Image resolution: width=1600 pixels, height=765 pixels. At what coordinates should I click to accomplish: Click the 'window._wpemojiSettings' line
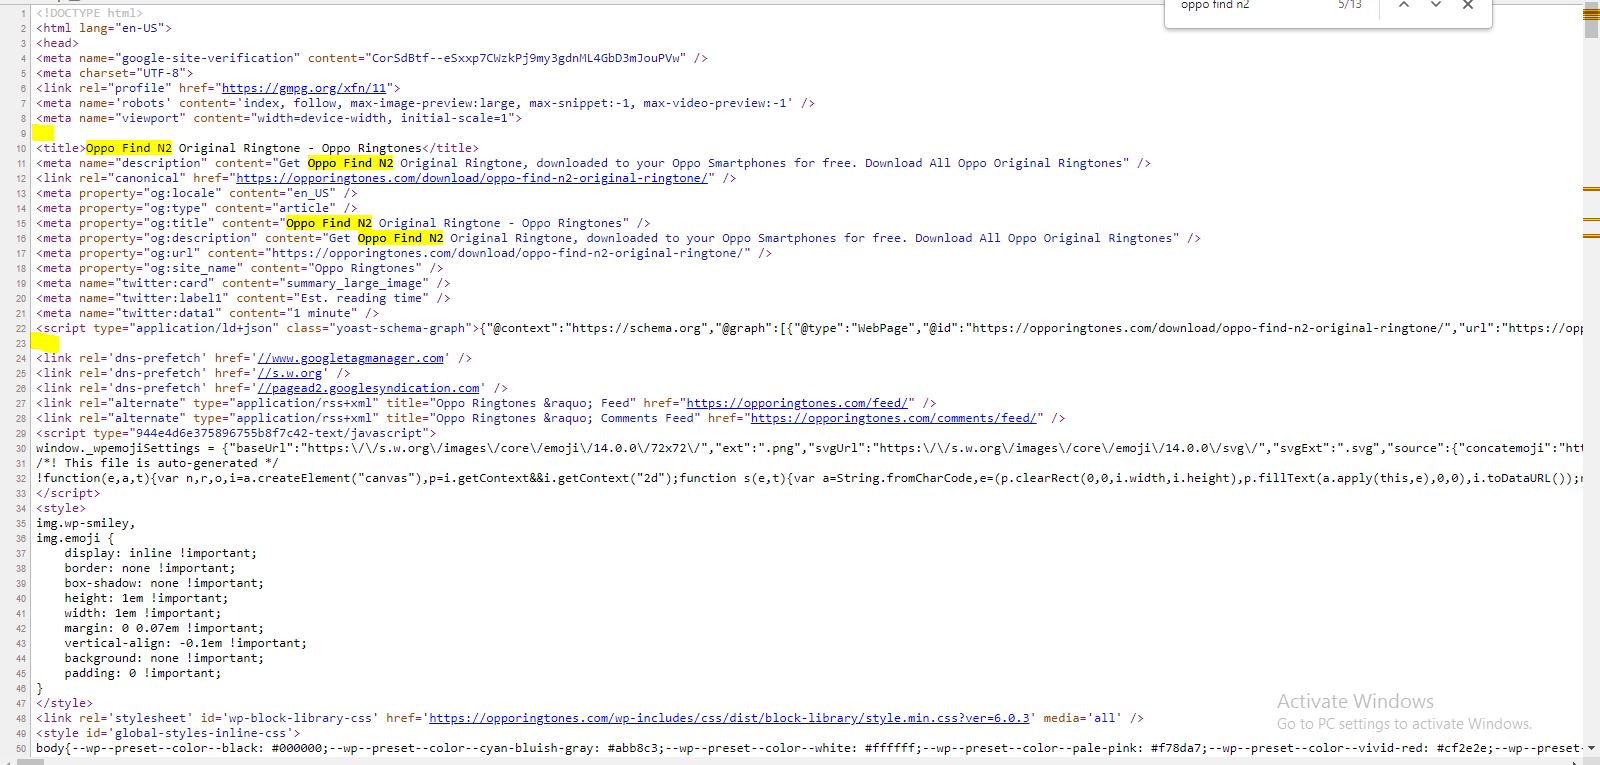[809, 448]
